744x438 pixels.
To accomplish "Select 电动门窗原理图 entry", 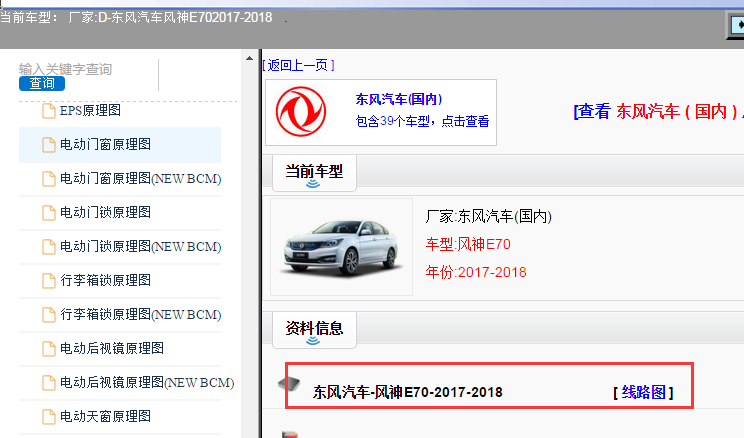I will [x=105, y=144].
